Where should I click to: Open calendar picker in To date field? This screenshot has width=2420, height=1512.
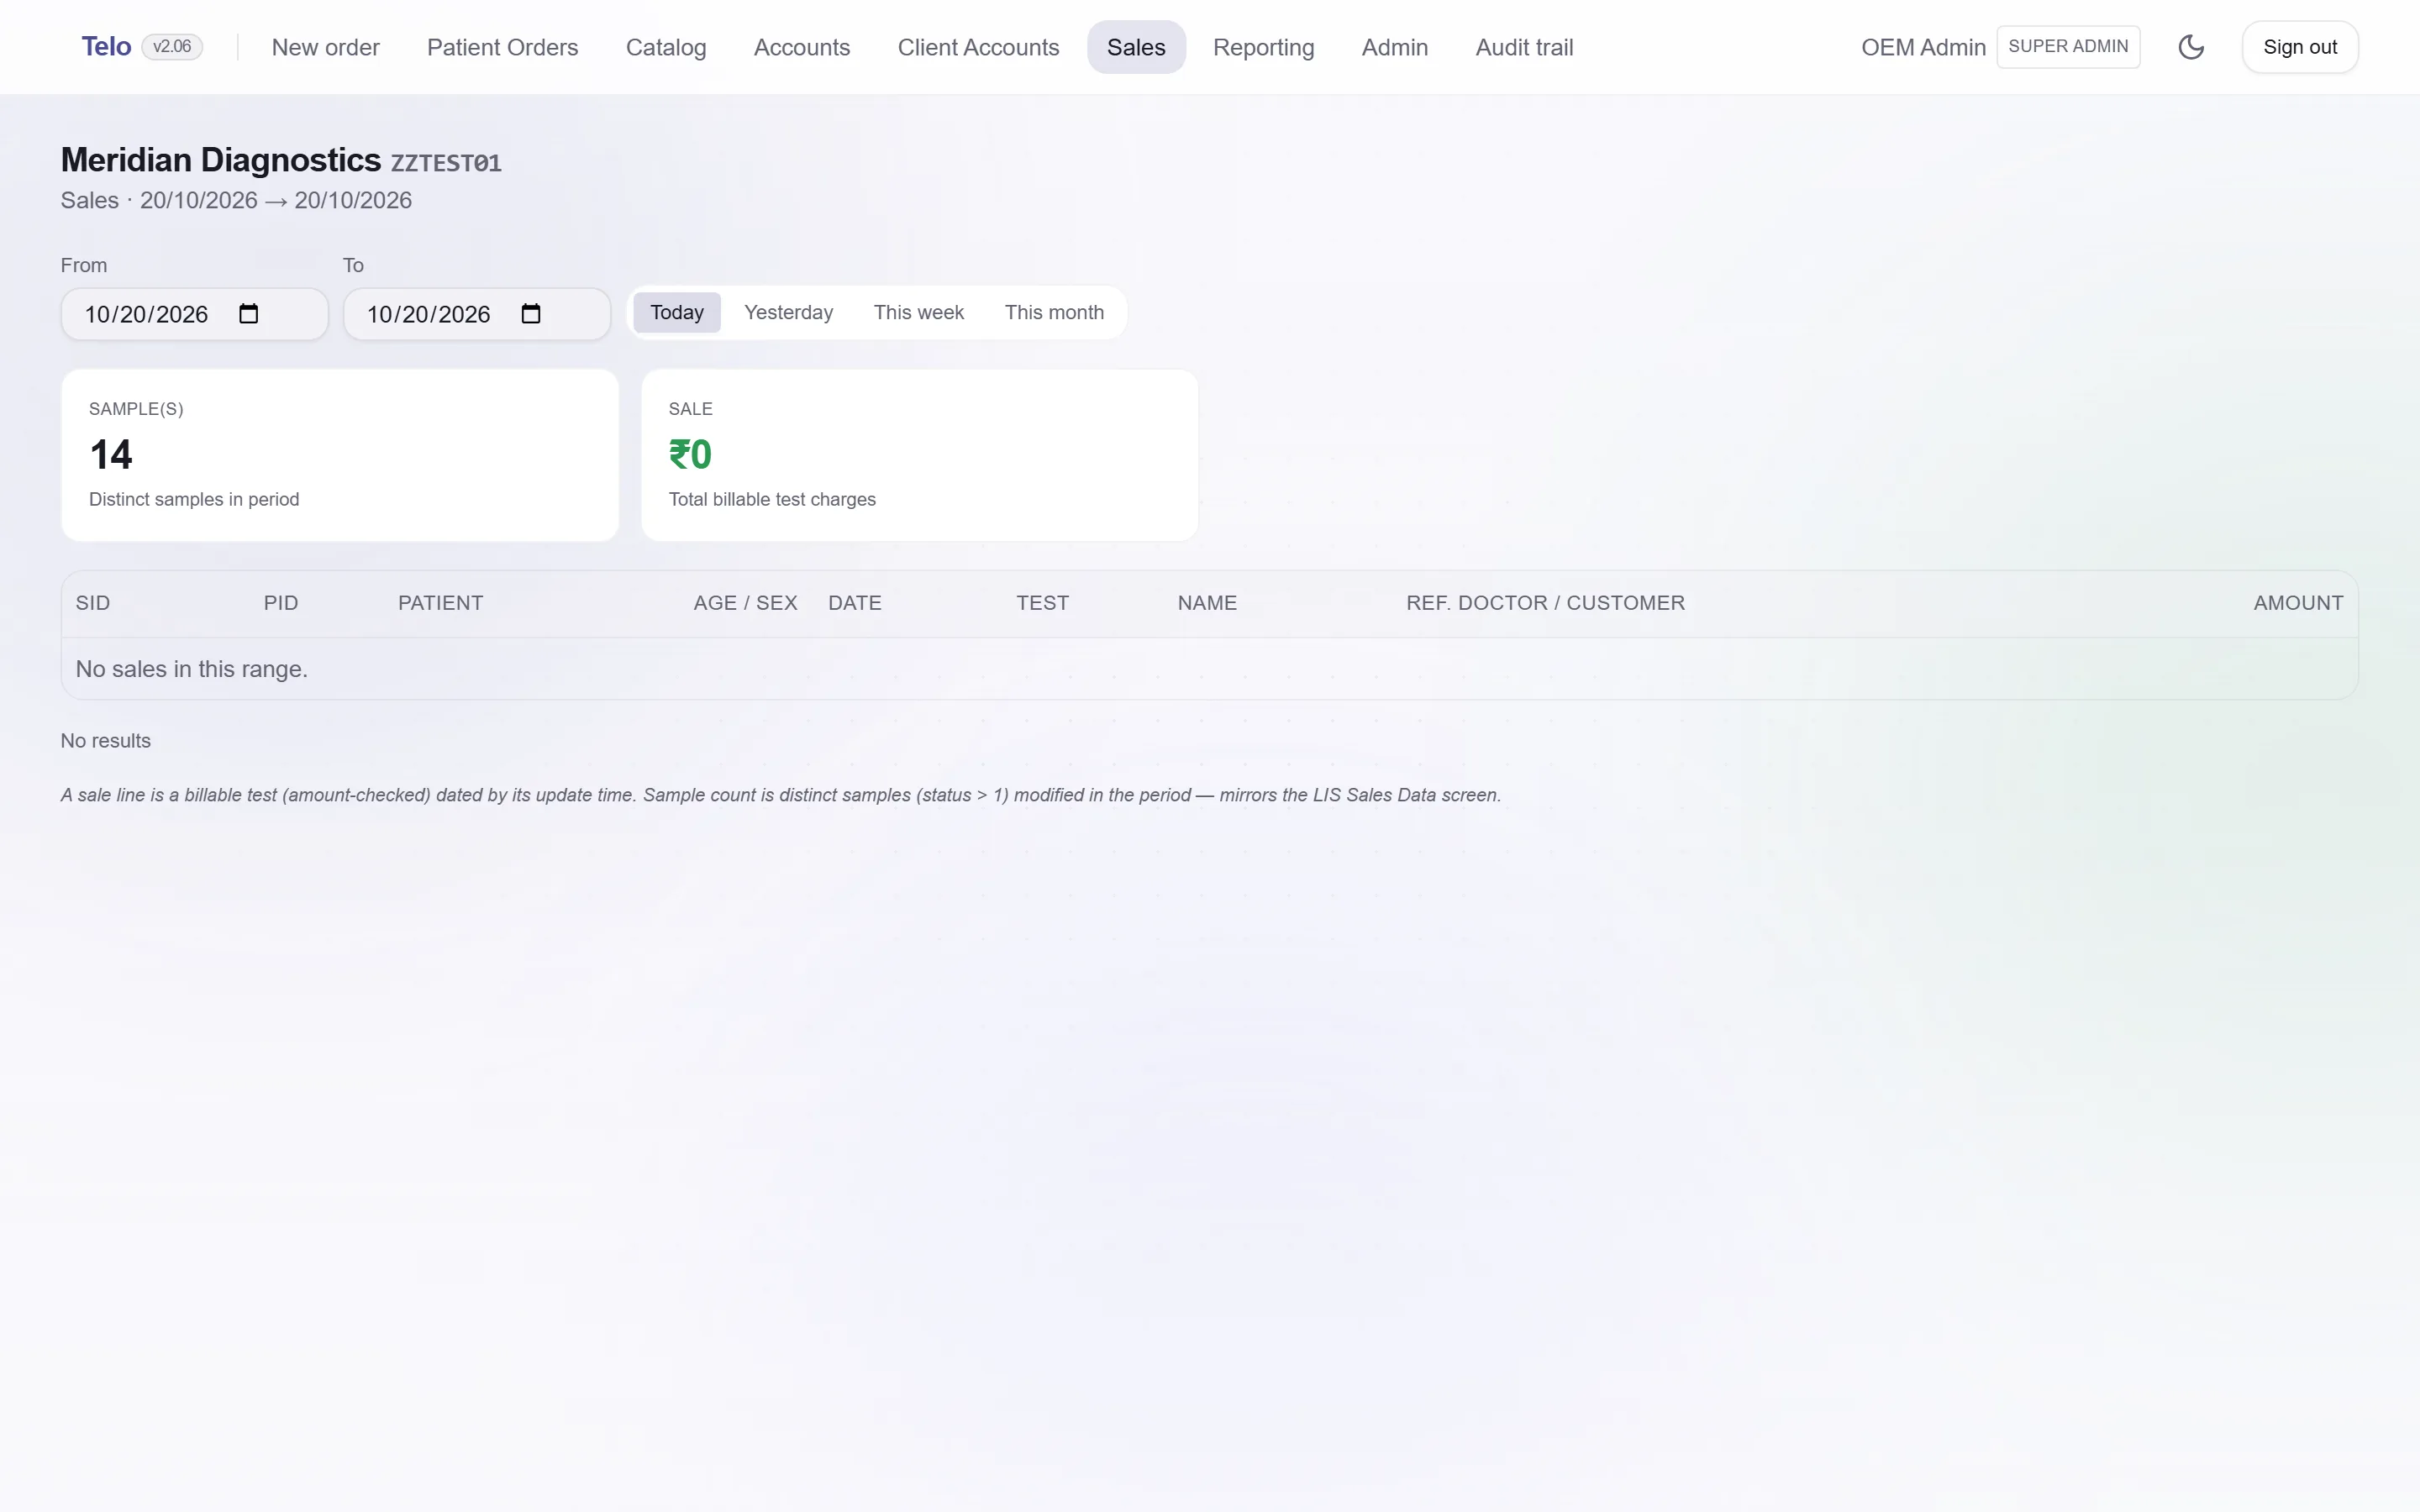click(x=531, y=314)
